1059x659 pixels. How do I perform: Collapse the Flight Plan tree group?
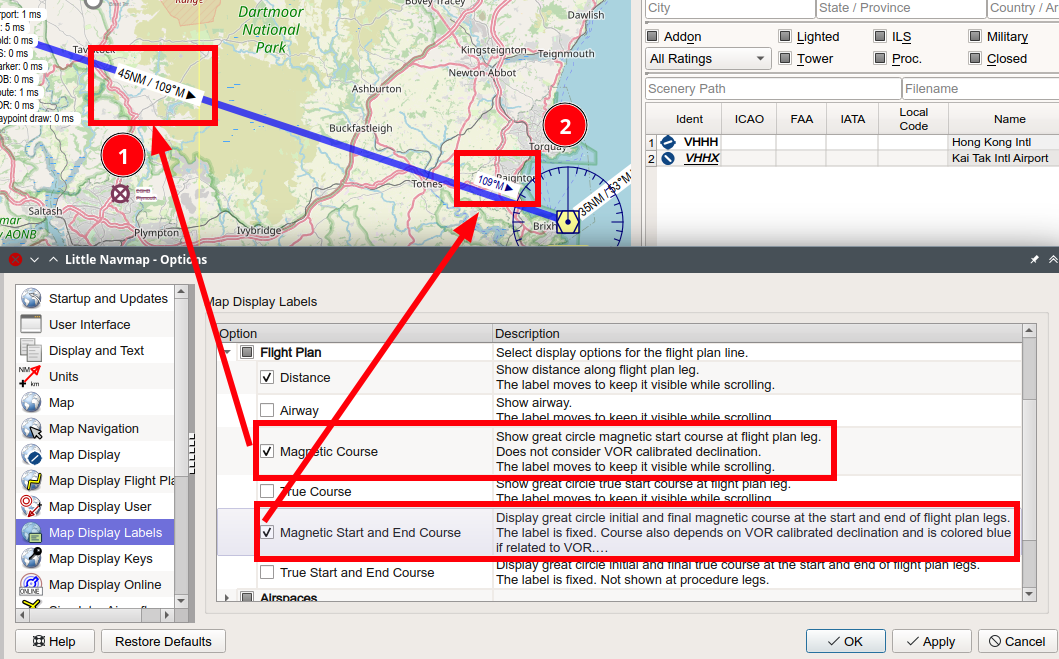pos(227,352)
